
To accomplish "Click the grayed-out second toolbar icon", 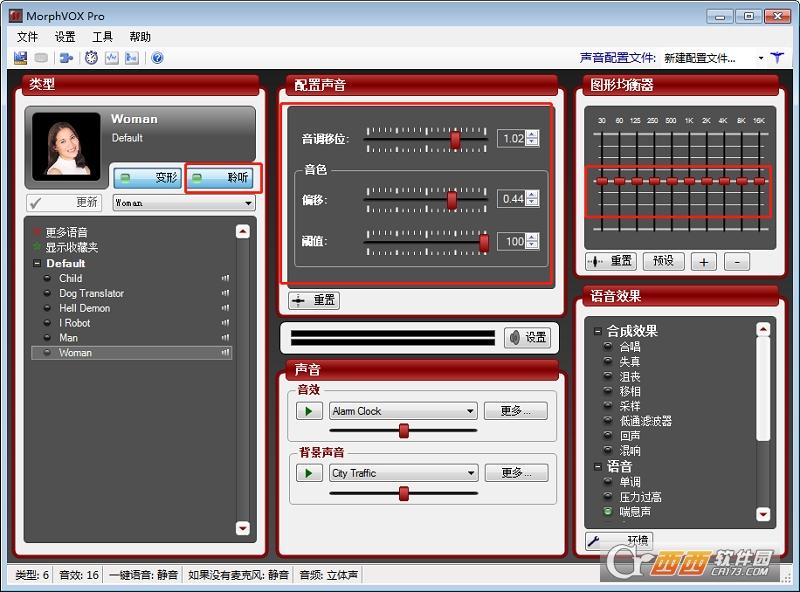I will [x=41, y=58].
